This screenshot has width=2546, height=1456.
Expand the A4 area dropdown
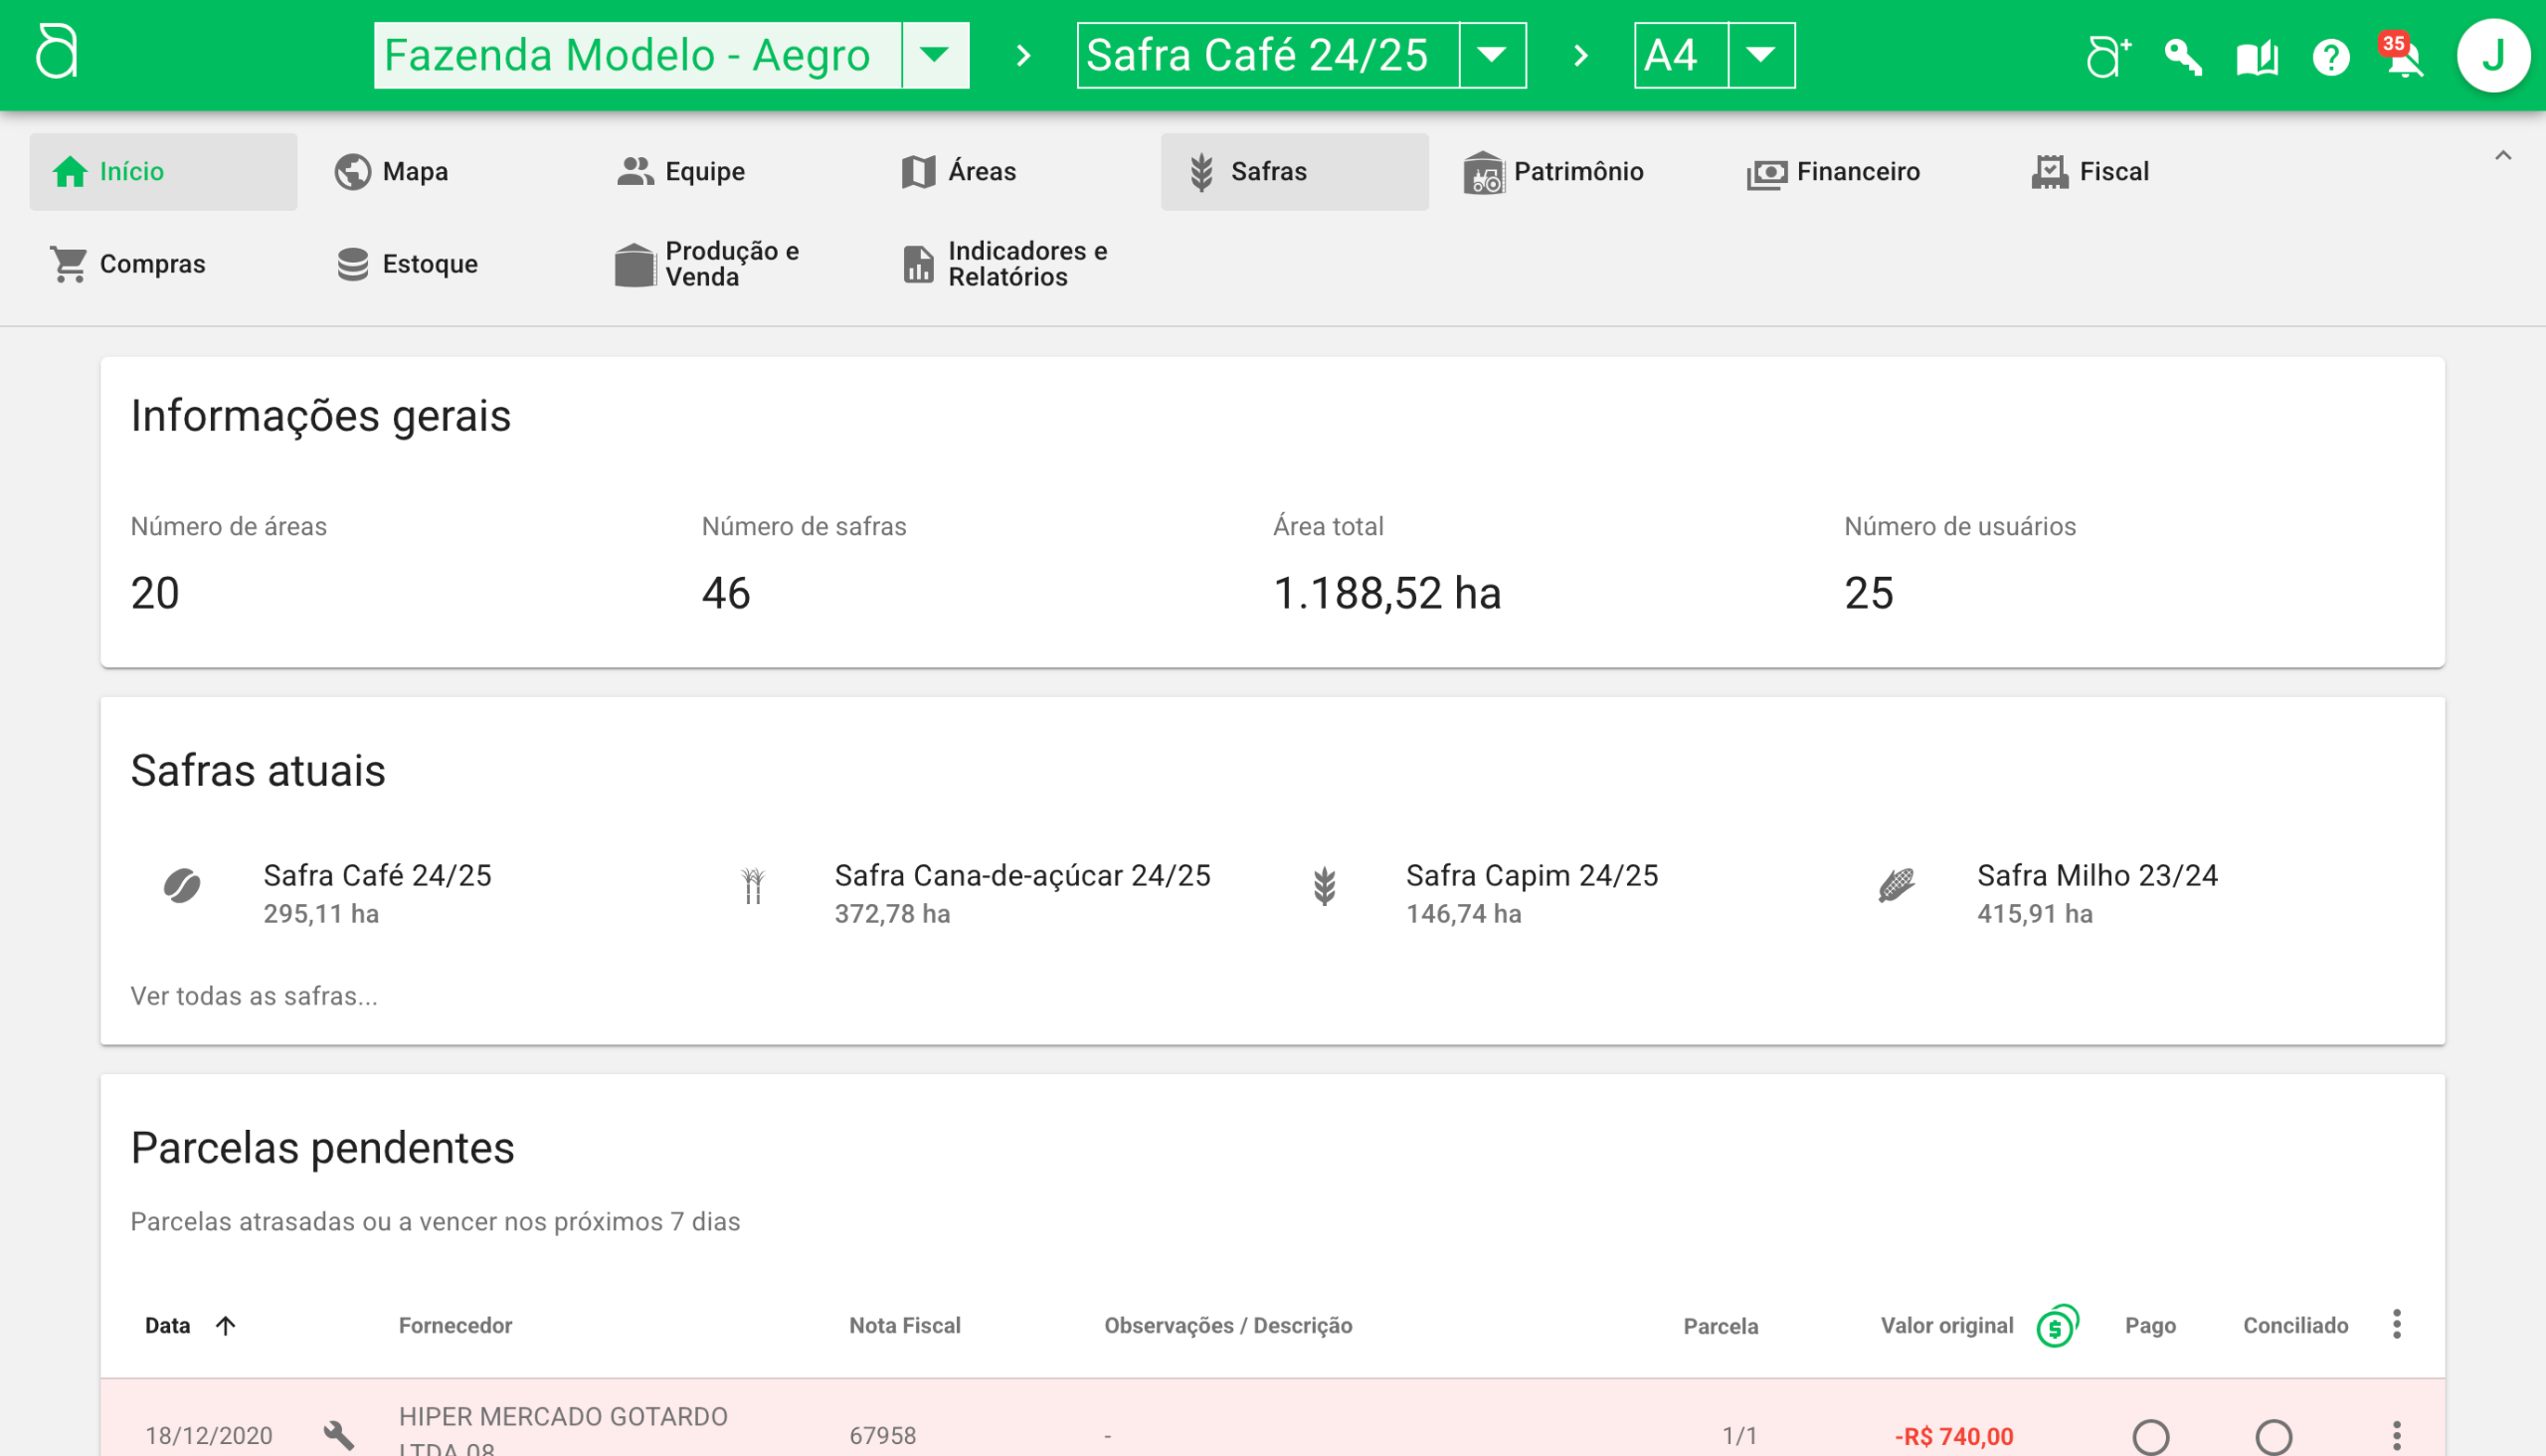1761,55
